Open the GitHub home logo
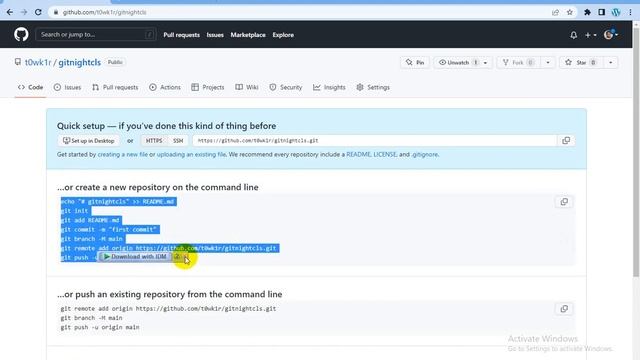The height and width of the screenshot is (360, 640). (x=21, y=35)
